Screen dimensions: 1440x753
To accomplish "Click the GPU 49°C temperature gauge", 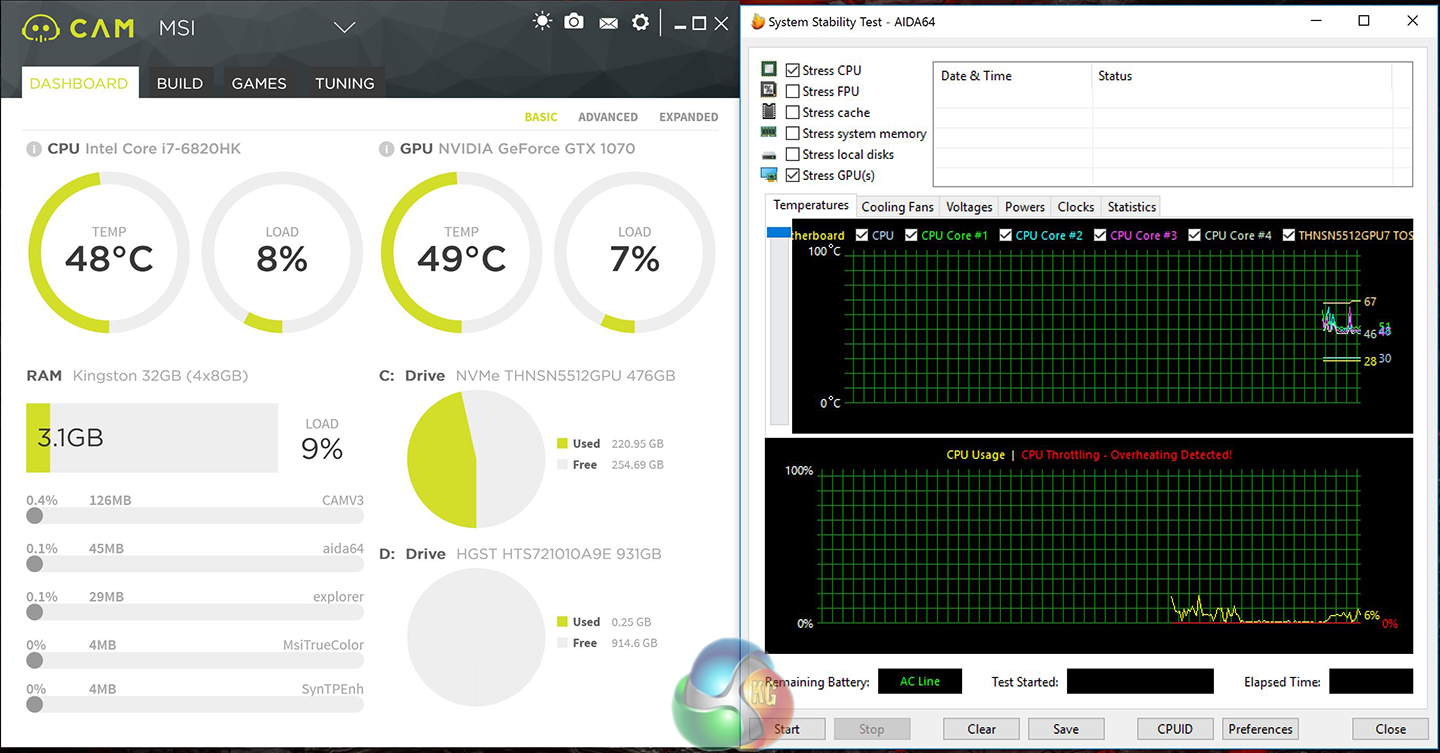I will pos(461,252).
